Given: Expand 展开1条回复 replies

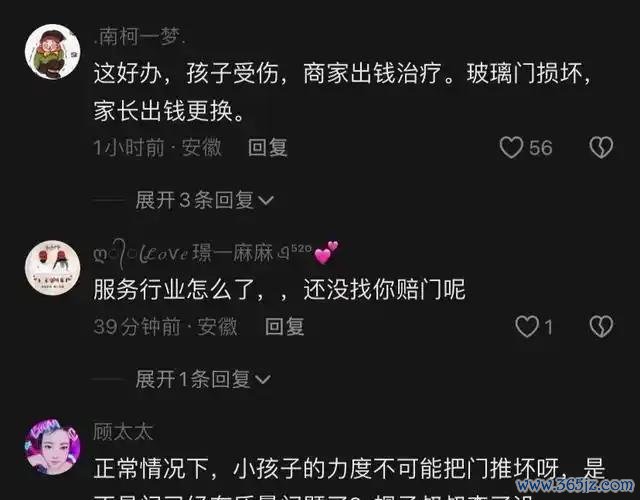Looking at the screenshot, I should (x=202, y=380).
